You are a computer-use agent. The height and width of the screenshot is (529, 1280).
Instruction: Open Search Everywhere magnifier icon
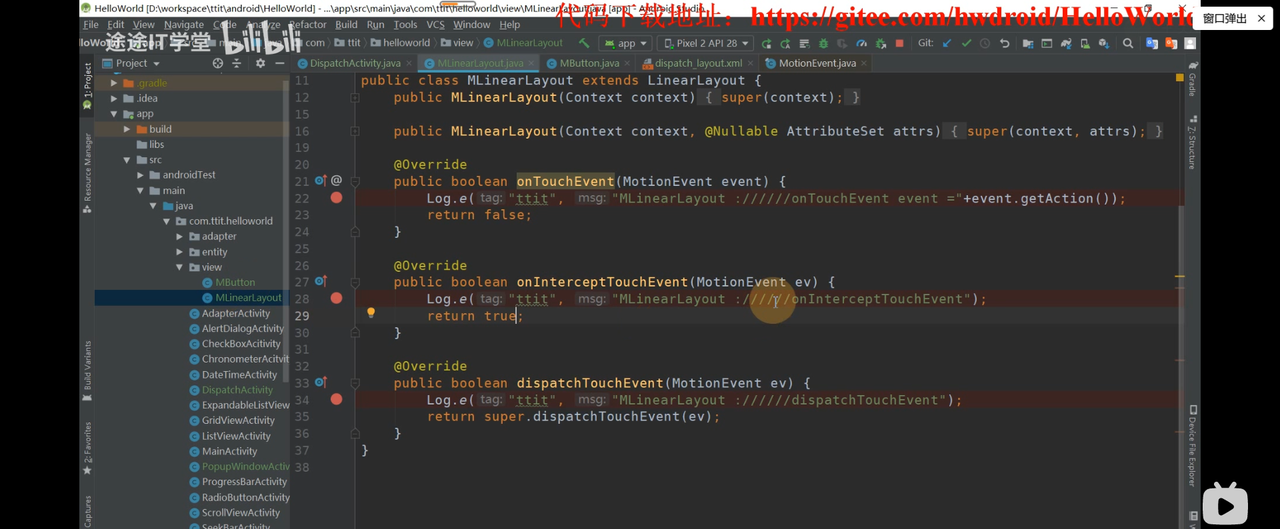point(1128,43)
